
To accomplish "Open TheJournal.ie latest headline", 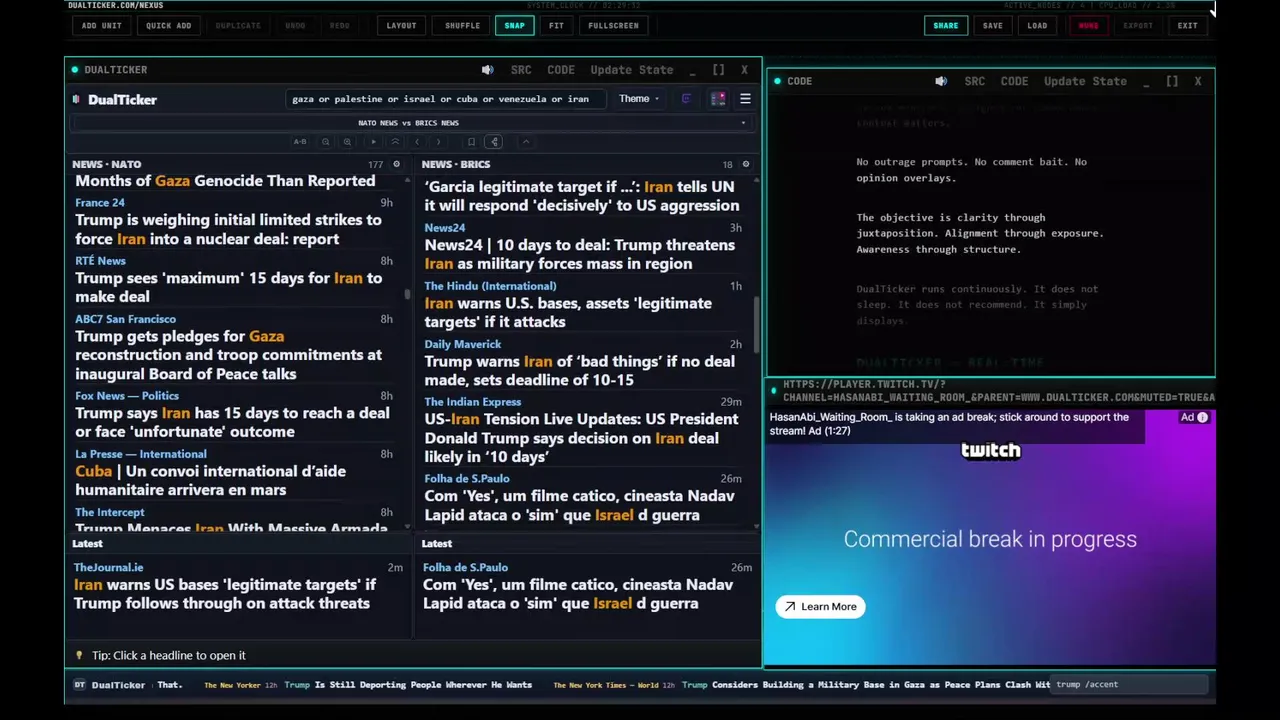I will click(225, 594).
